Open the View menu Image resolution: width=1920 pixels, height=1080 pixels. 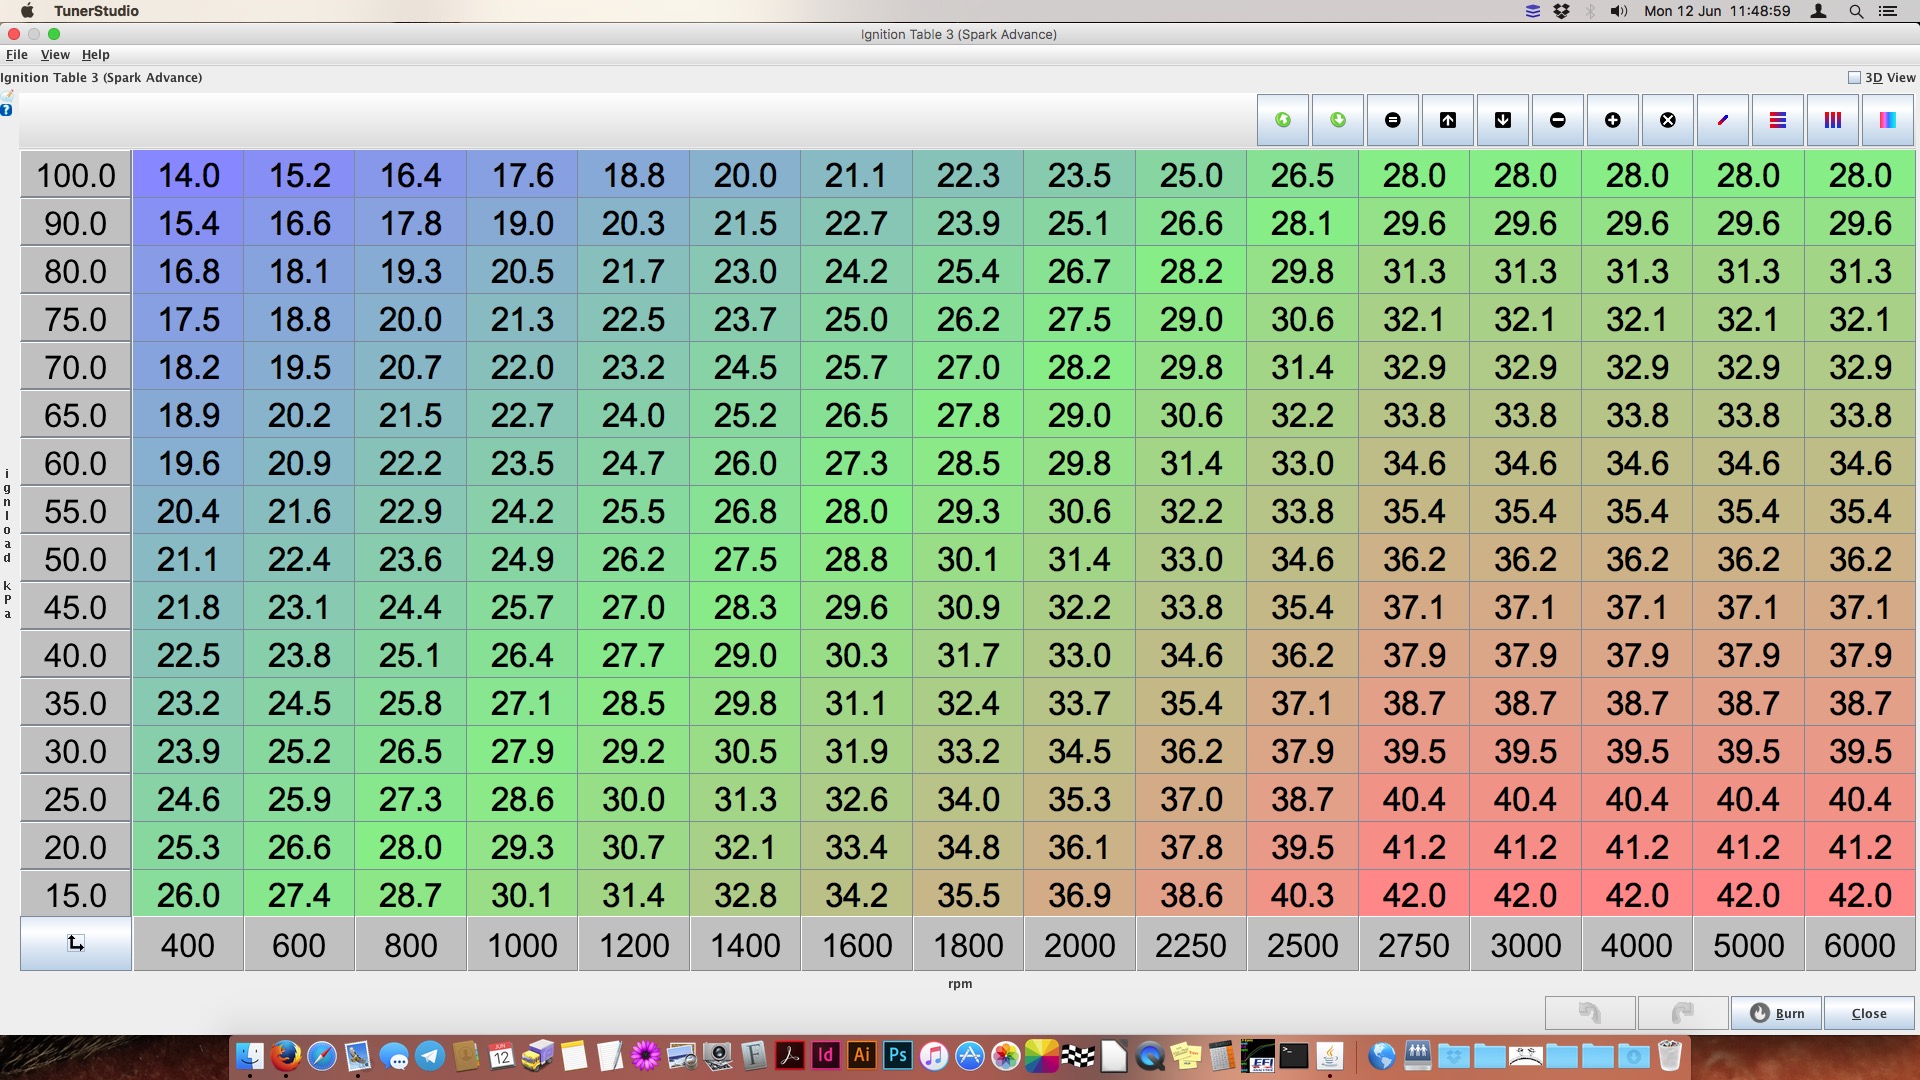pyautogui.click(x=55, y=55)
